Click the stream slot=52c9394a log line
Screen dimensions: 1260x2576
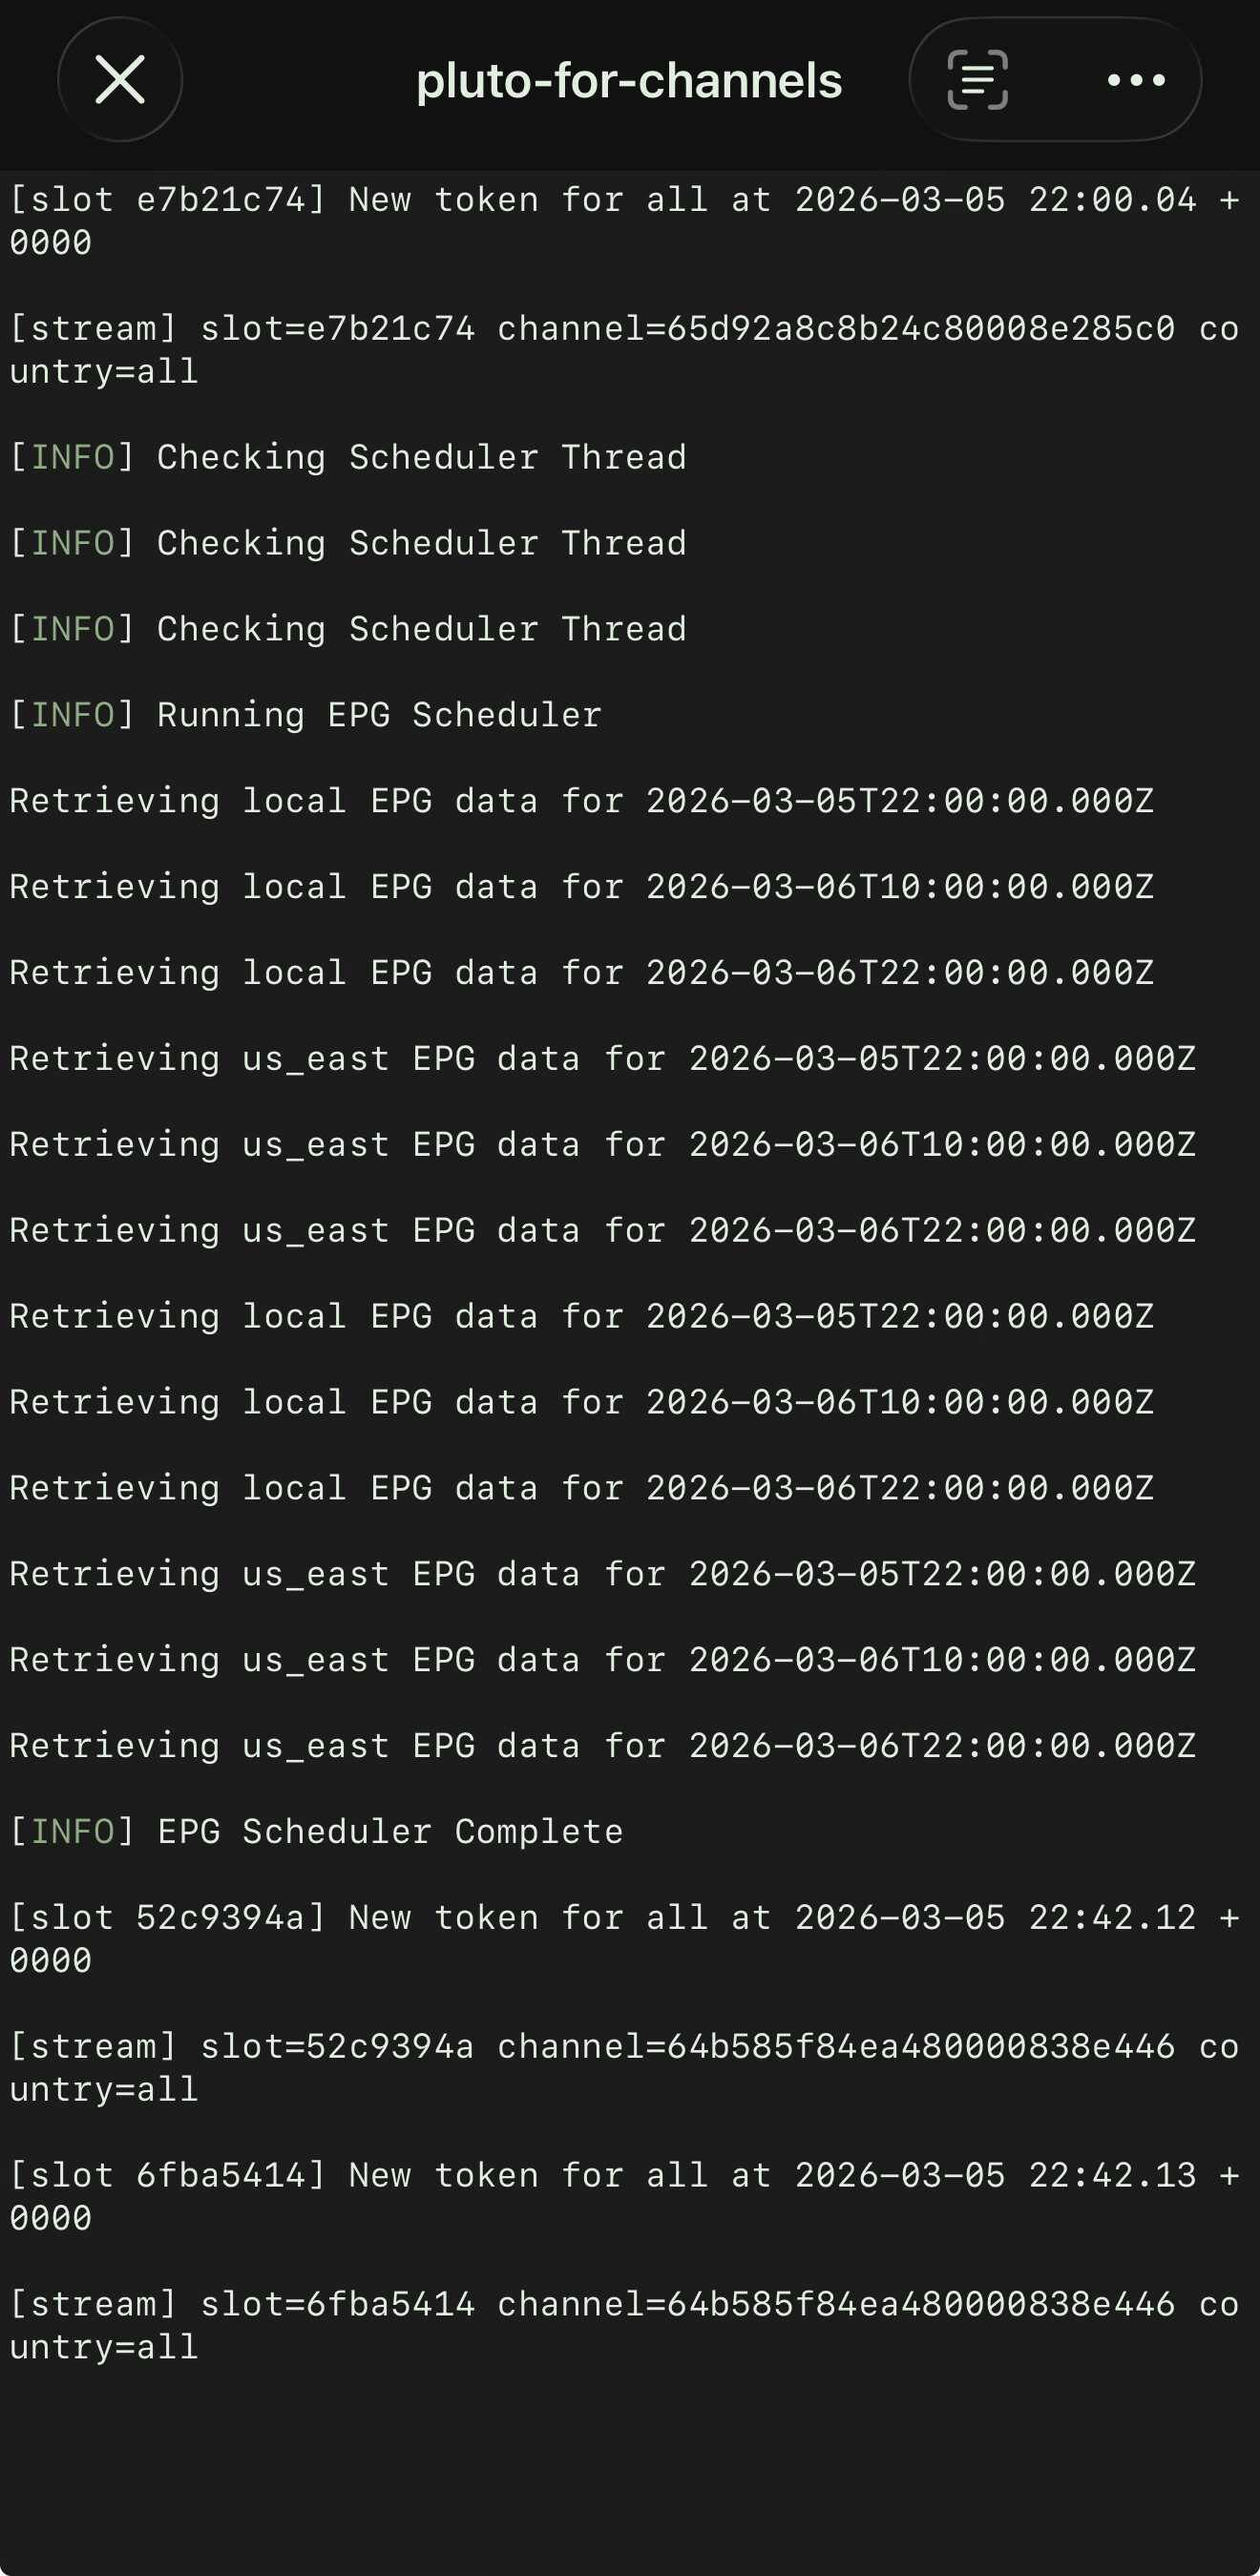coord(624,2068)
